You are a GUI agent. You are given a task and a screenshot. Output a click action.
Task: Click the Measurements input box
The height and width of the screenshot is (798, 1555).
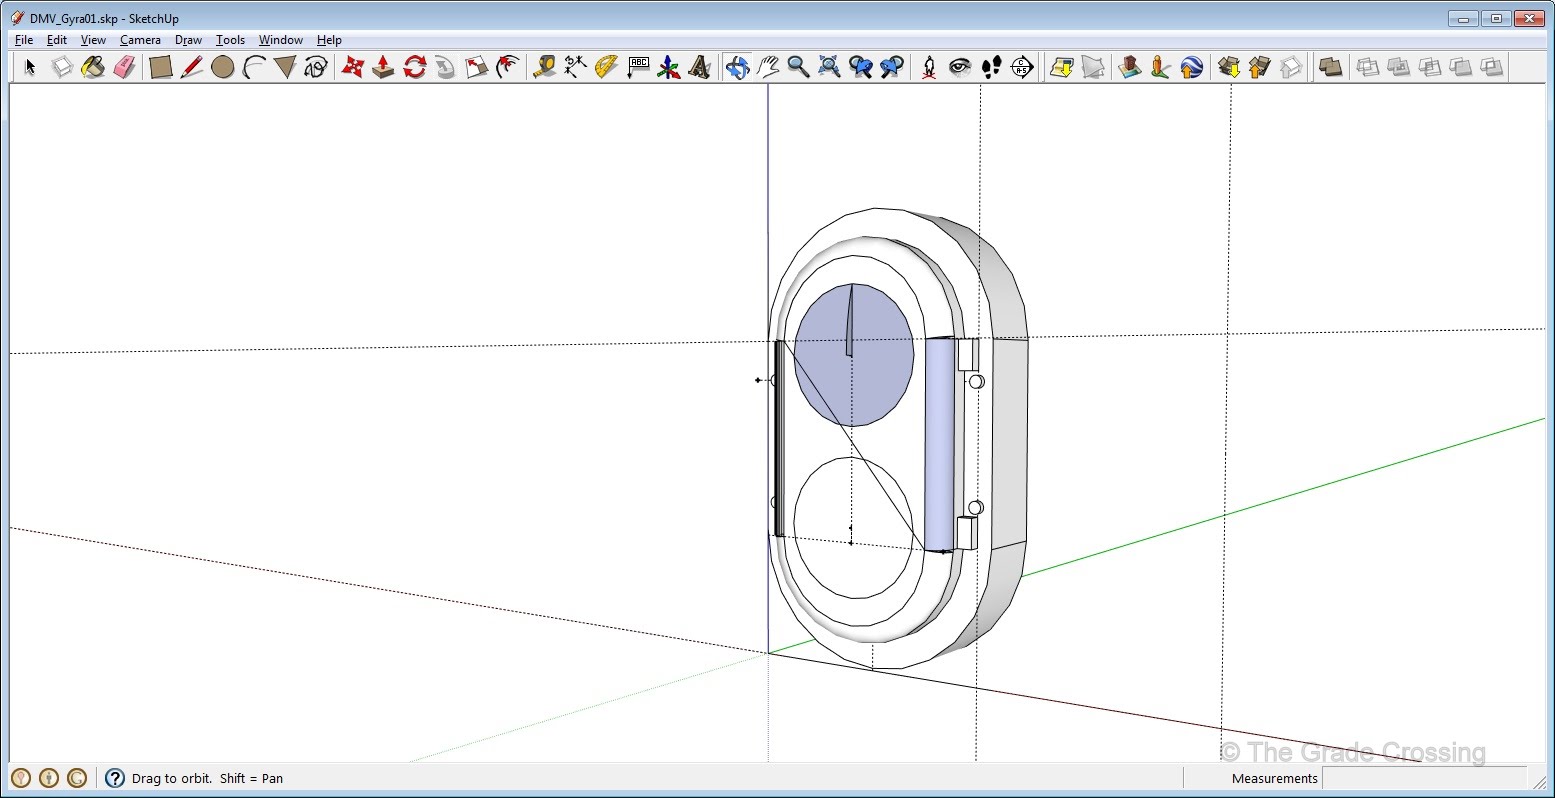click(x=1425, y=778)
